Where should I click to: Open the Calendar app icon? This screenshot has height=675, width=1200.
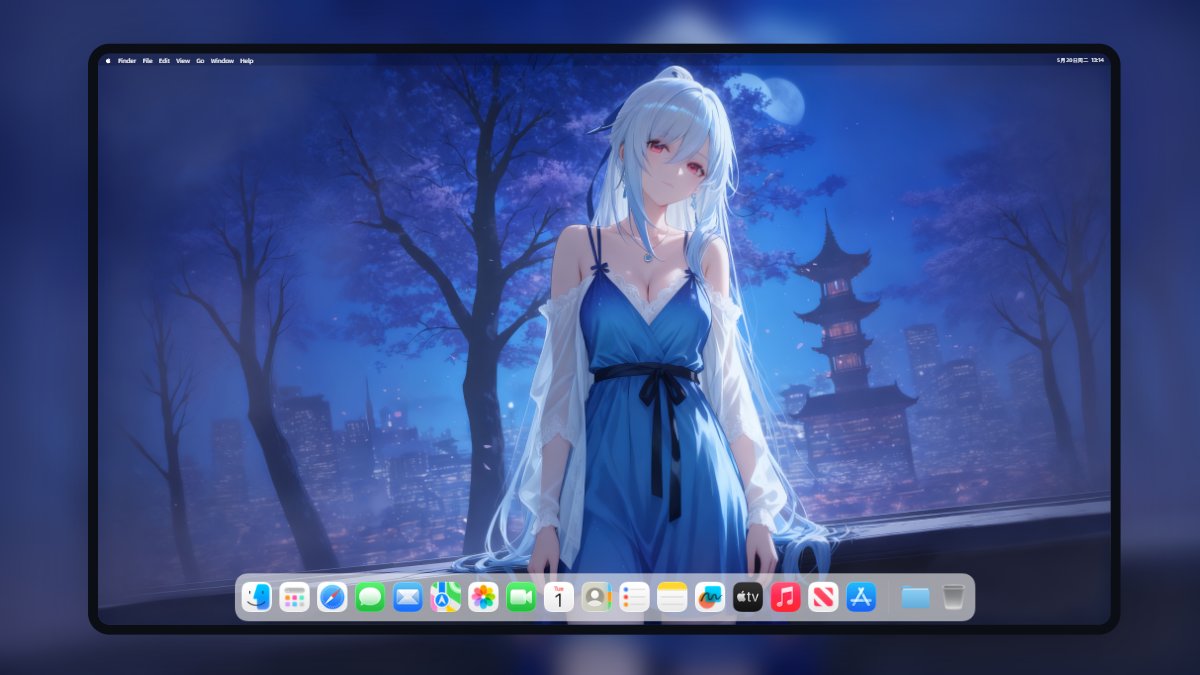[559, 597]
